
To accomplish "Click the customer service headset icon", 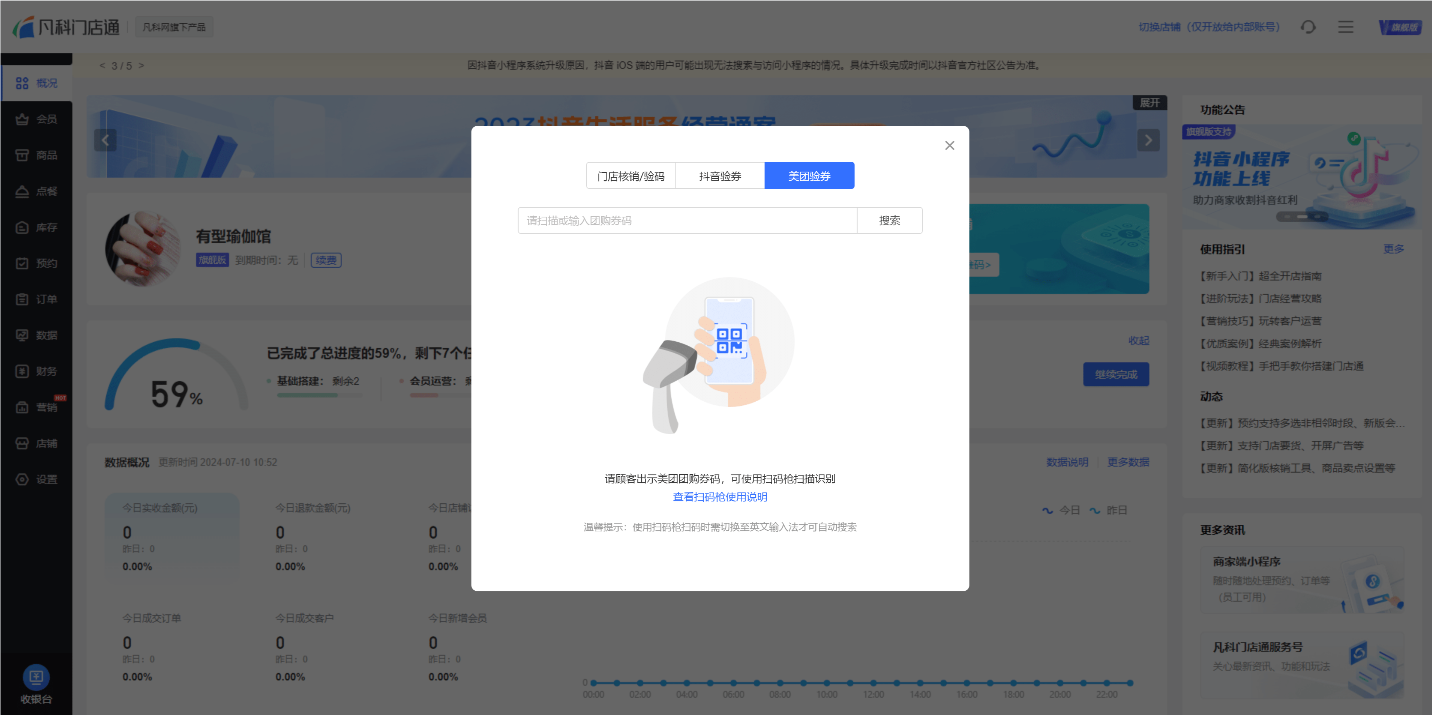I will [x=1308, y=27].
